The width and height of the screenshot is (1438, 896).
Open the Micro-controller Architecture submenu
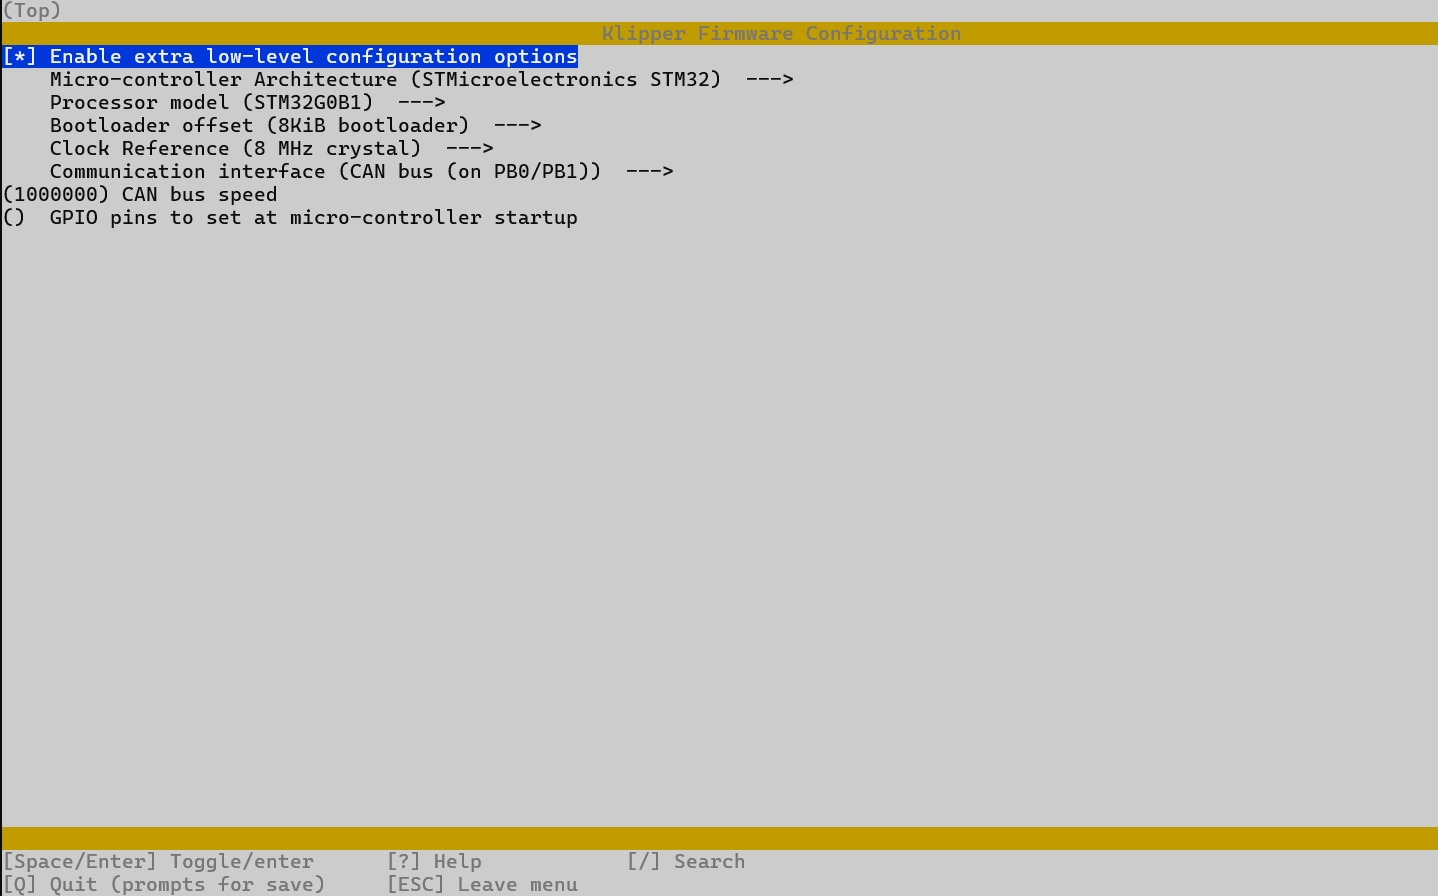[422, 80]
